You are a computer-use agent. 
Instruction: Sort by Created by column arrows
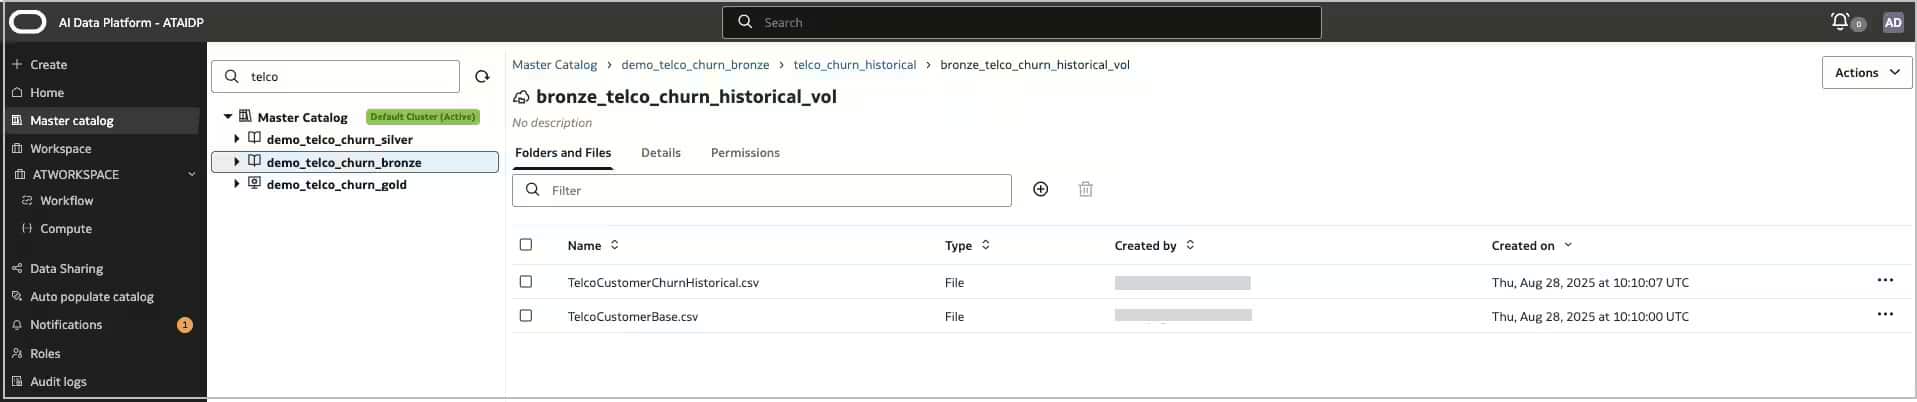(x=1190, y=245)
